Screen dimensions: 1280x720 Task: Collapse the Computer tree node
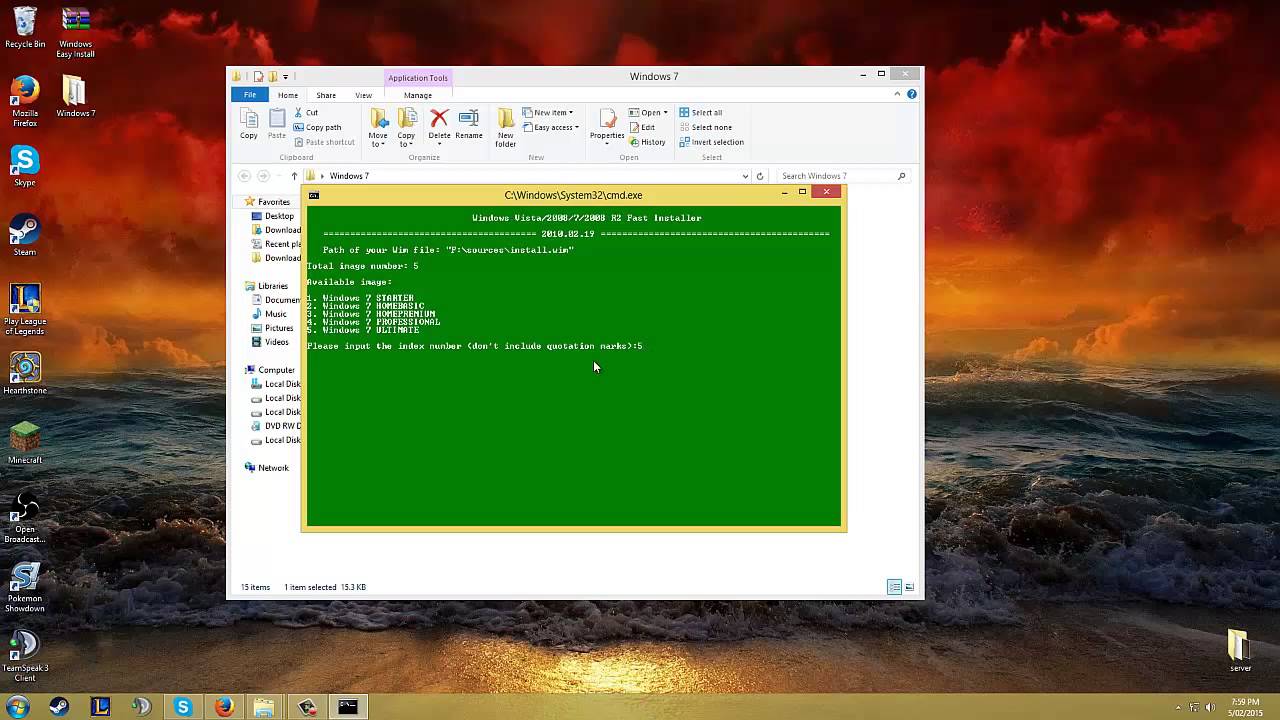pos(249,370)
